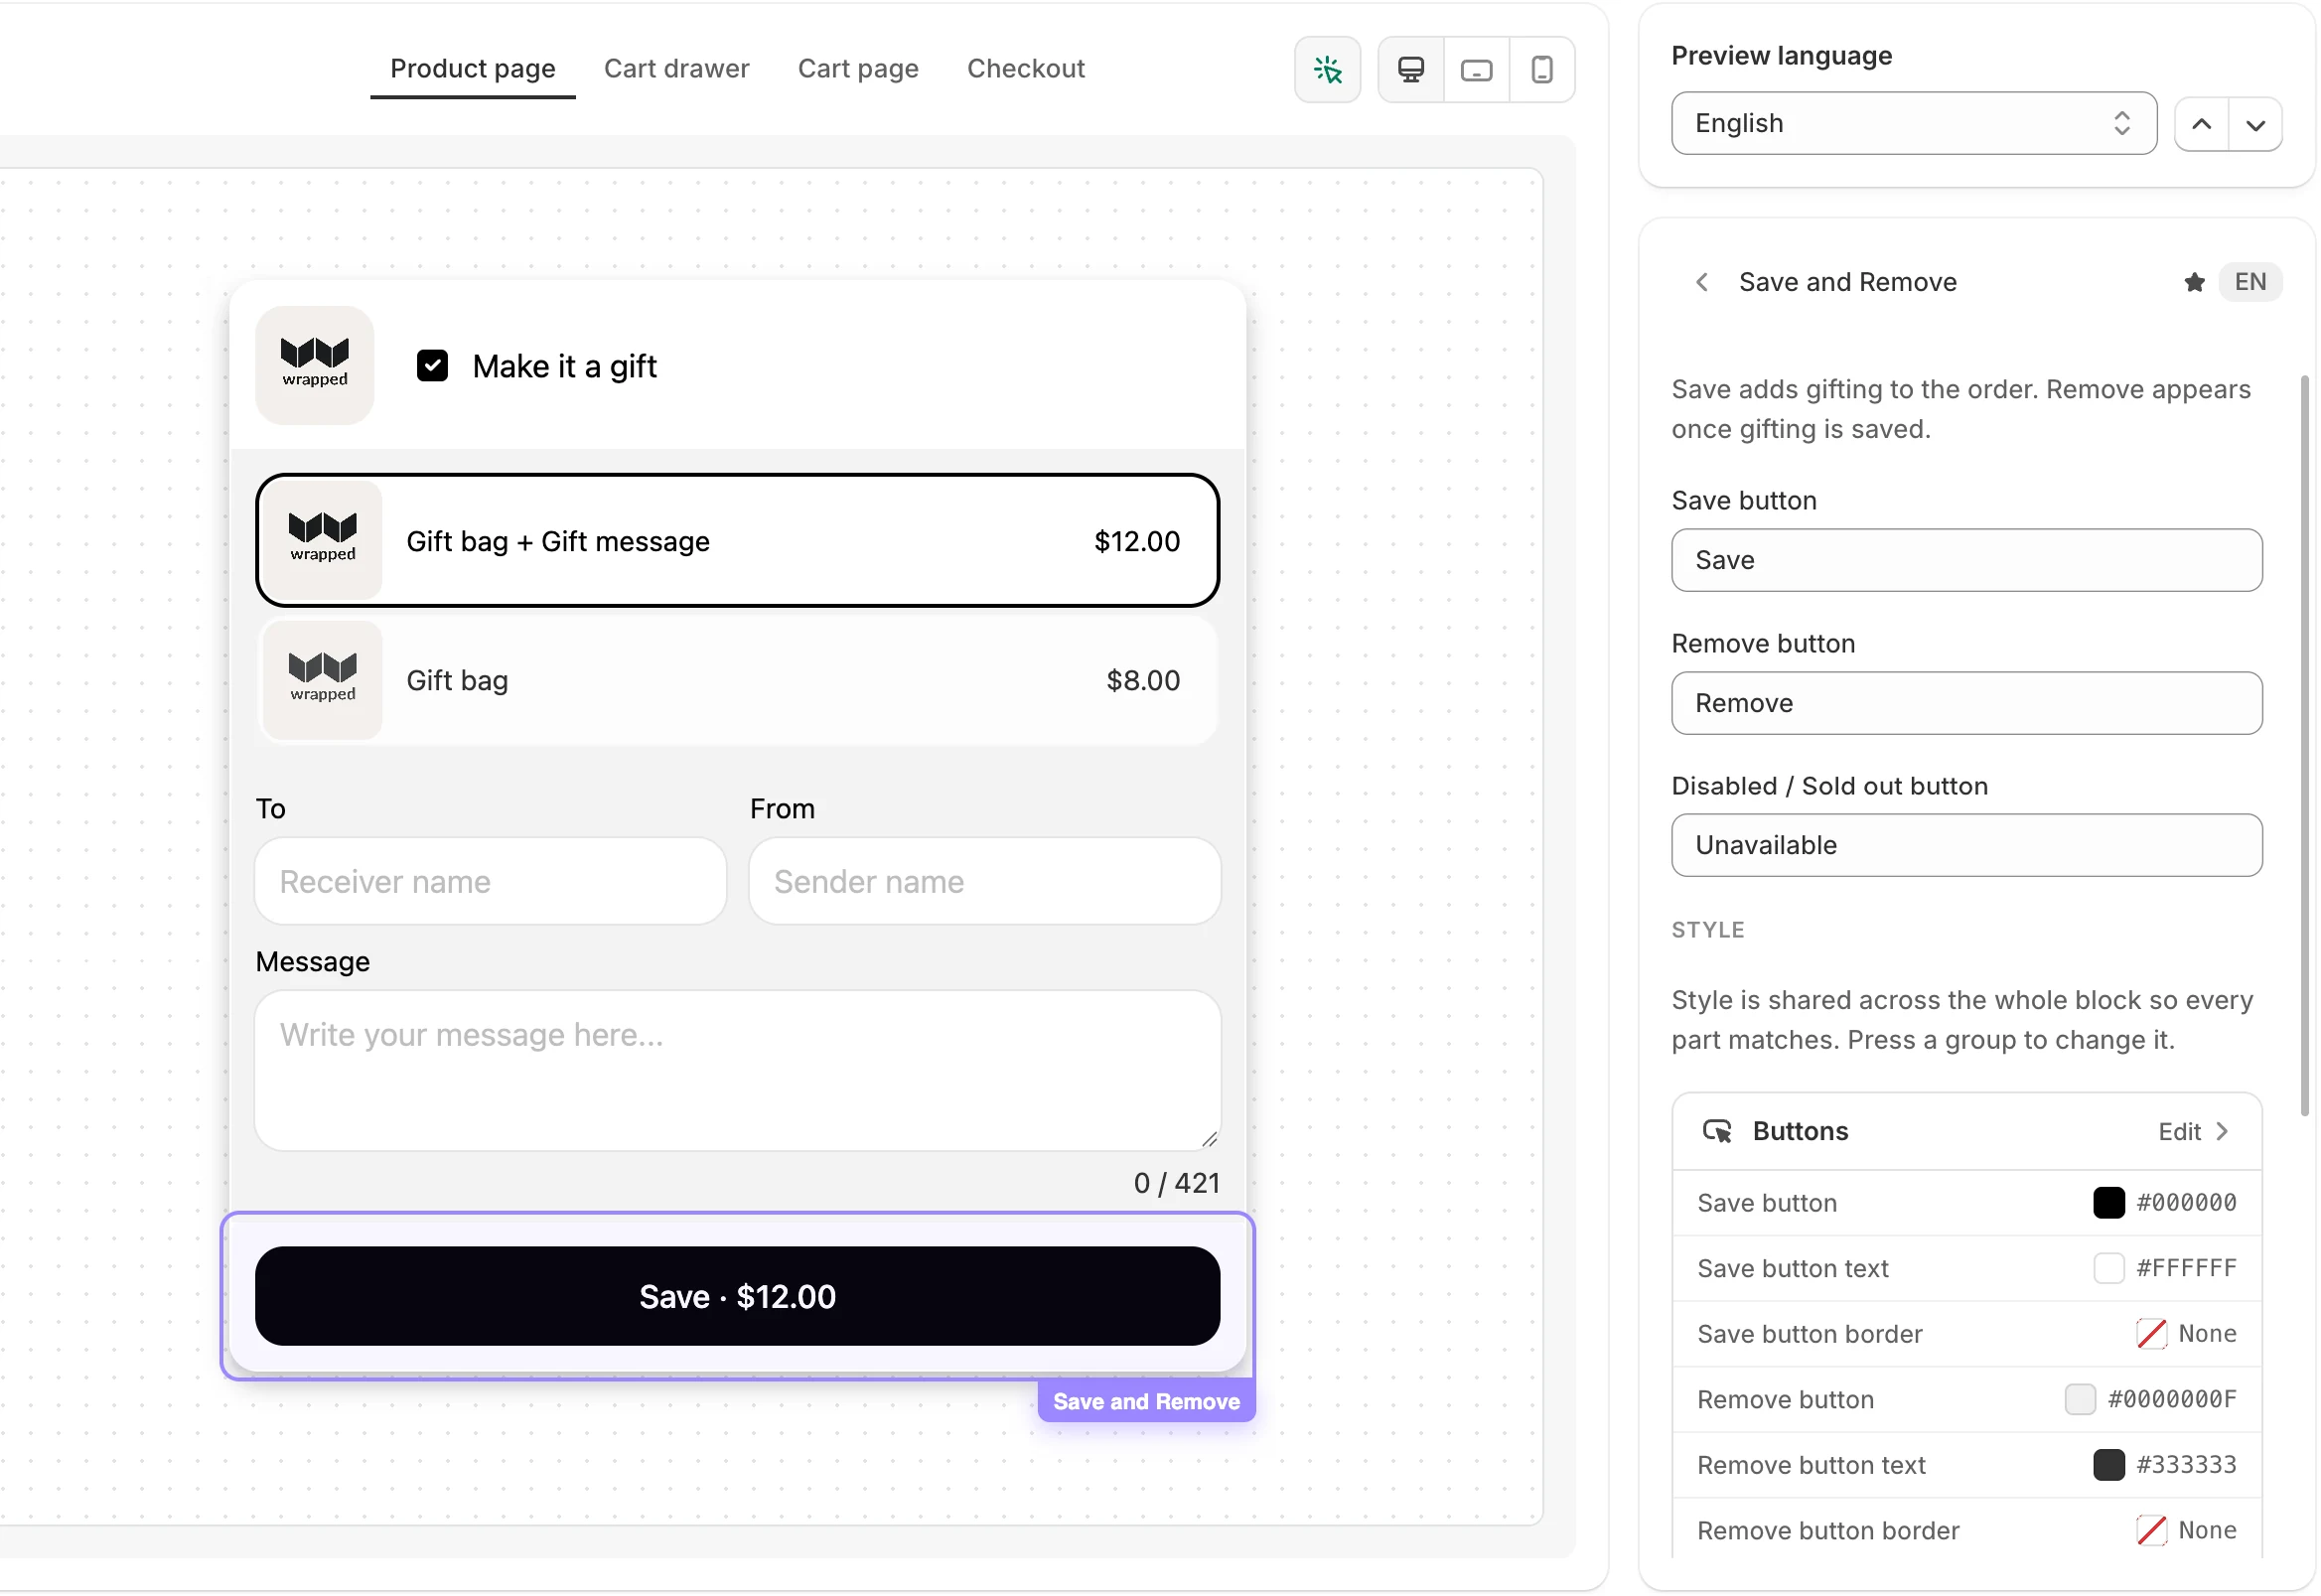The width and height of the screenshot is (2321, 1596).
Task: Open the Product page tab
Action: pyautogui.click(x=473, y=69)
